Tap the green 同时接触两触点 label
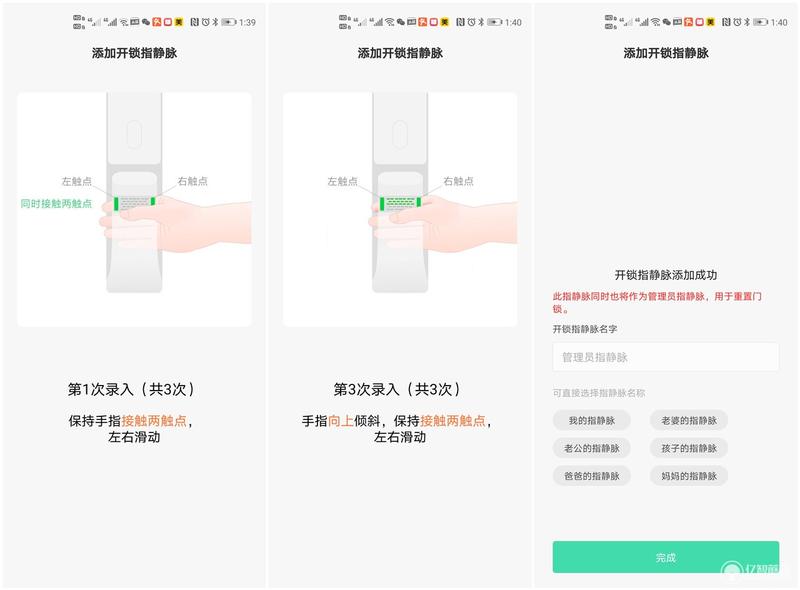Image resolution: width=800 pixels, height=590 pixels. click(56, 204)
